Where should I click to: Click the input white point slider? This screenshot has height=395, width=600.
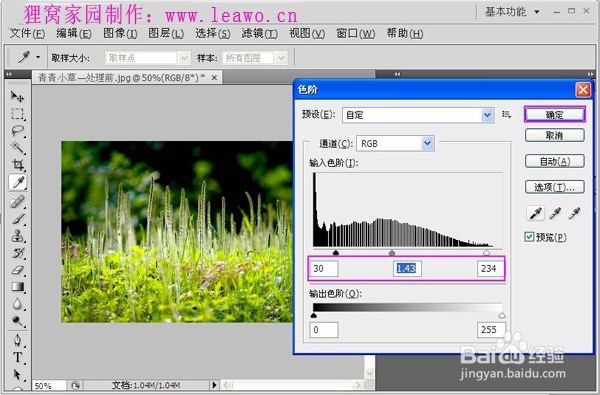point(486,252)
